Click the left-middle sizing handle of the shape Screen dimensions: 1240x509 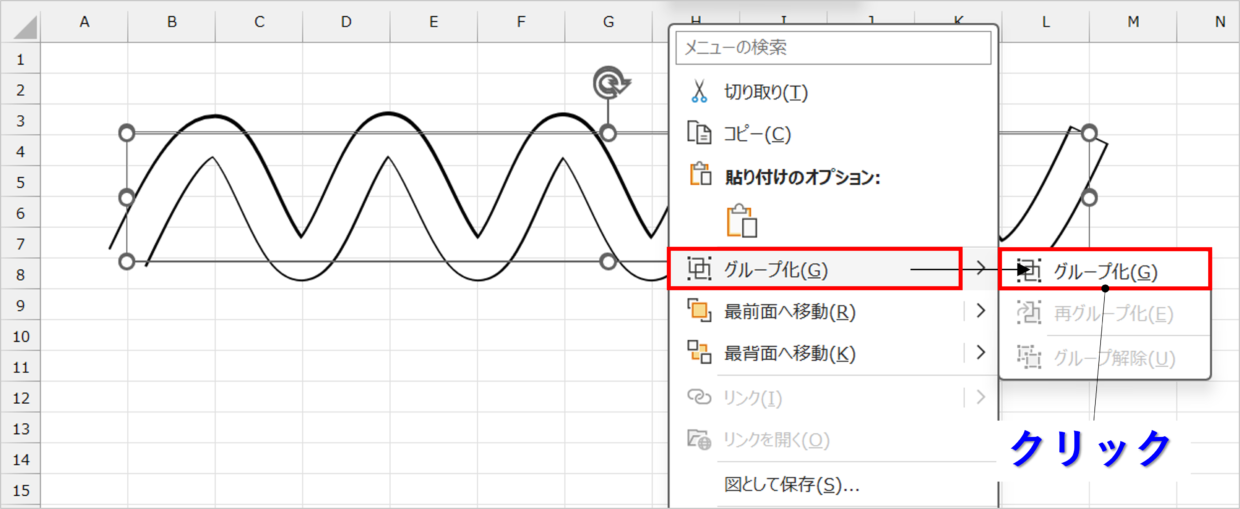click(126, 197)
